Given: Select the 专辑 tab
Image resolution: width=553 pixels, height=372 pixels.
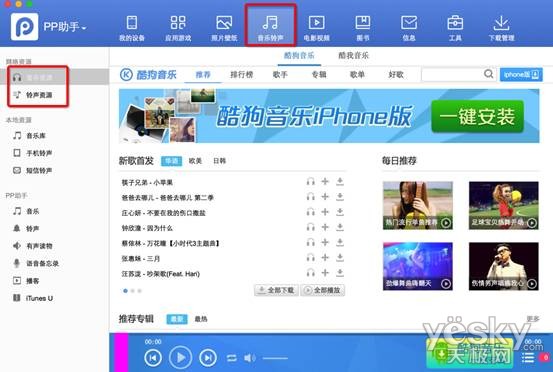Looking at the screenshot, I should [319, 75].
